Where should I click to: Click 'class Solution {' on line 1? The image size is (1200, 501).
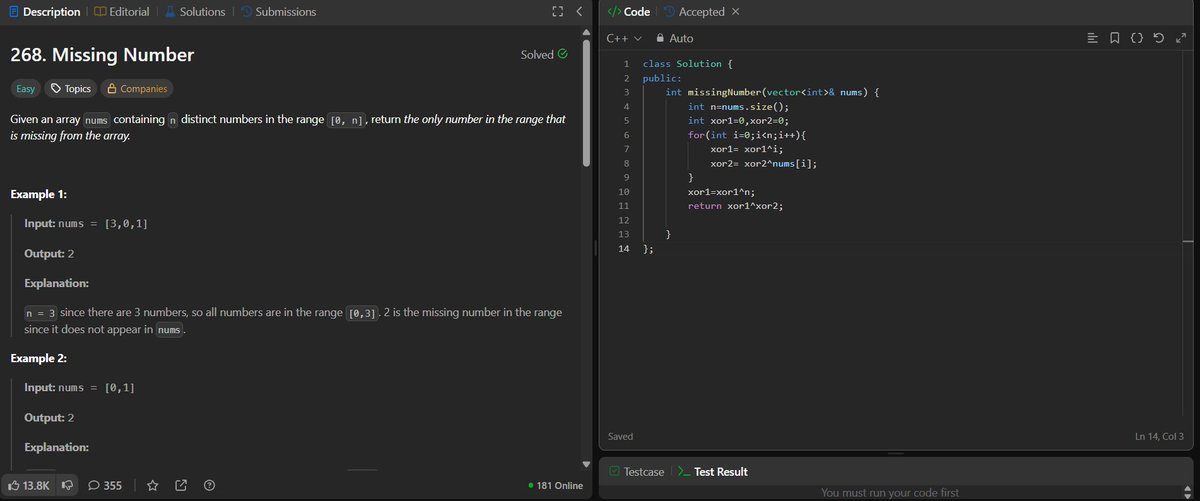(688, 64)
